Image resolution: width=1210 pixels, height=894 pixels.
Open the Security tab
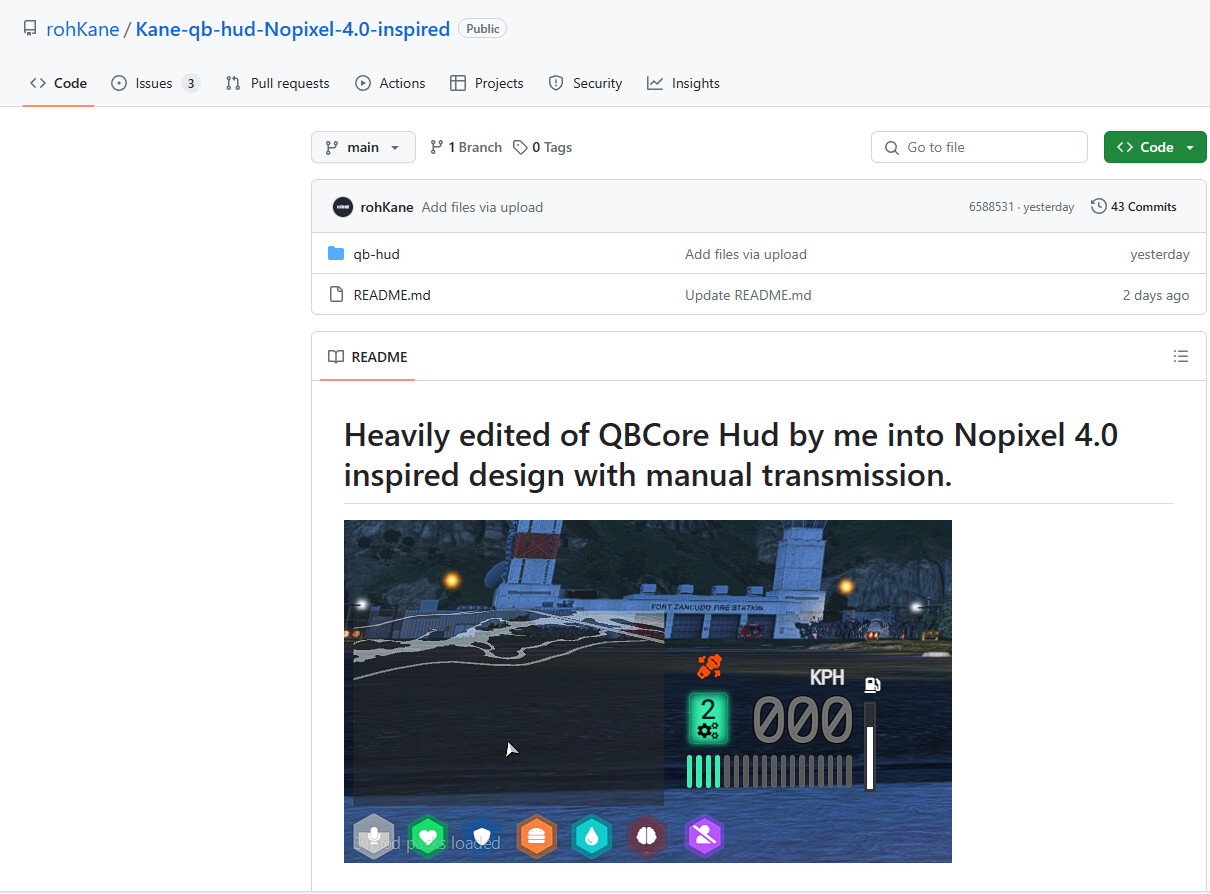click(585, 83)
